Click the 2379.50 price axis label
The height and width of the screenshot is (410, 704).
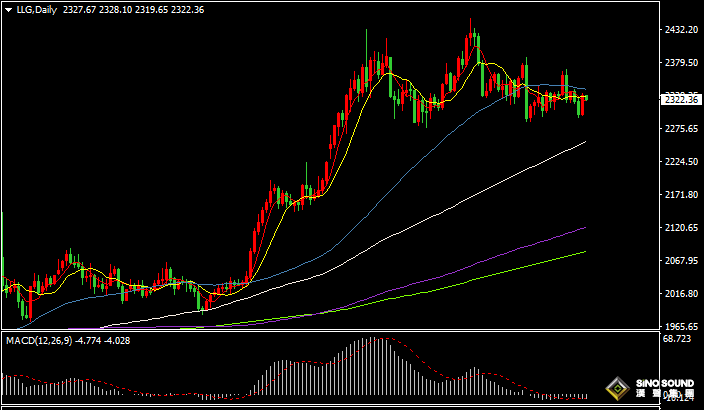click(x=681, y=63)
